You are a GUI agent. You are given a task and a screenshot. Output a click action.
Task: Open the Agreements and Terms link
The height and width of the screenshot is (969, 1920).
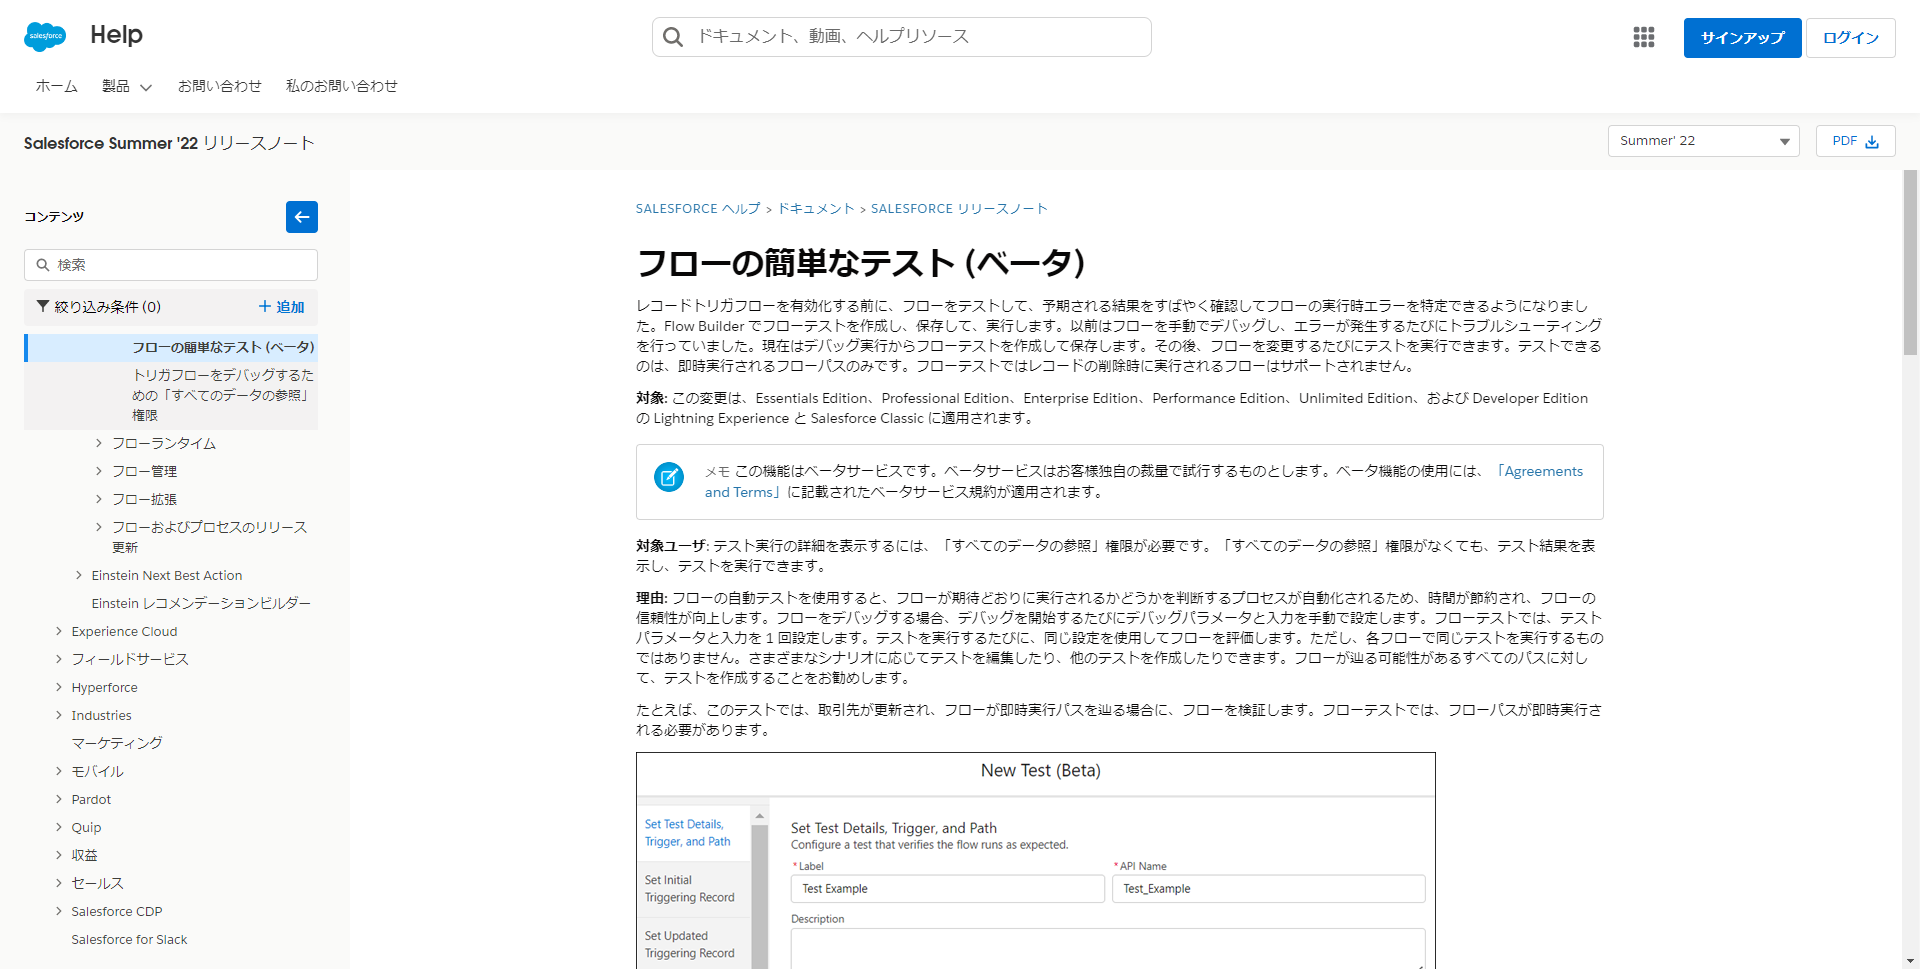pyautogui.click(x=1144, y=481)
